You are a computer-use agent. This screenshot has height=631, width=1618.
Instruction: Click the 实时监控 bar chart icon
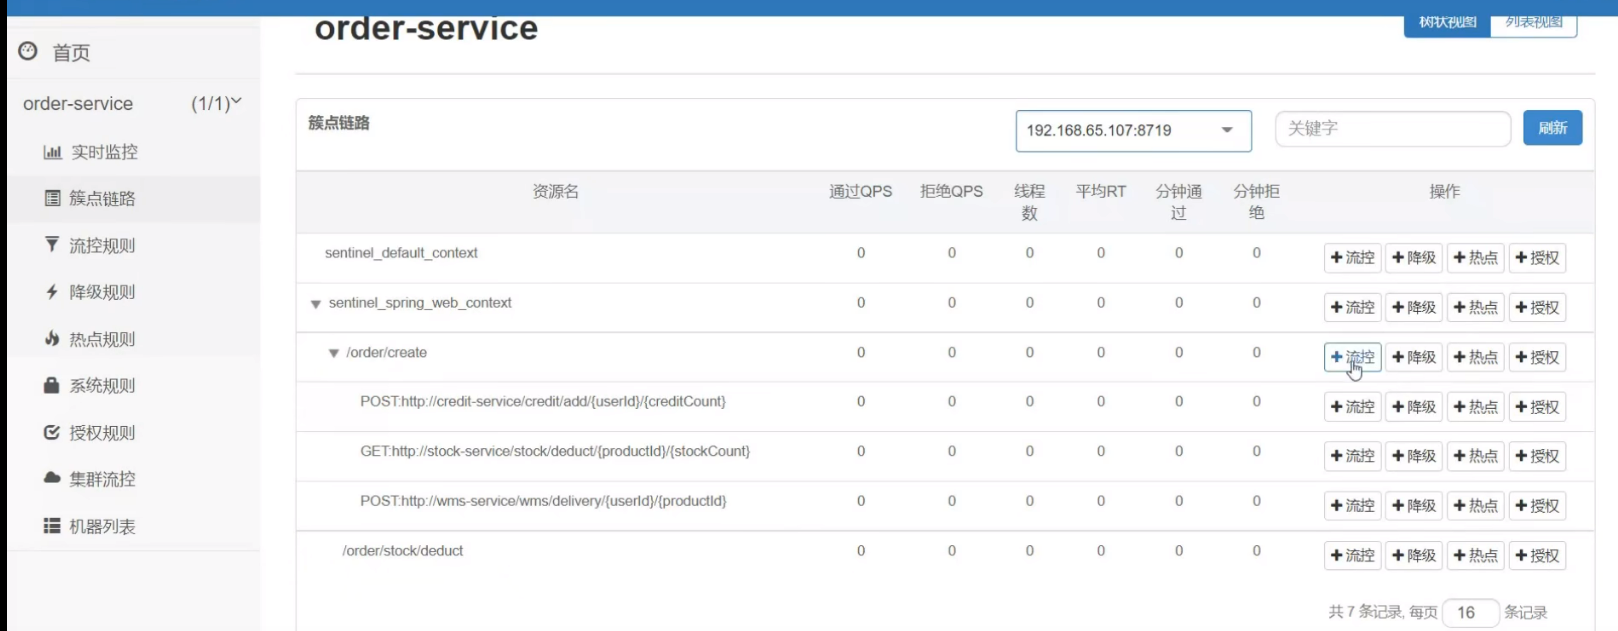(52, 152)
